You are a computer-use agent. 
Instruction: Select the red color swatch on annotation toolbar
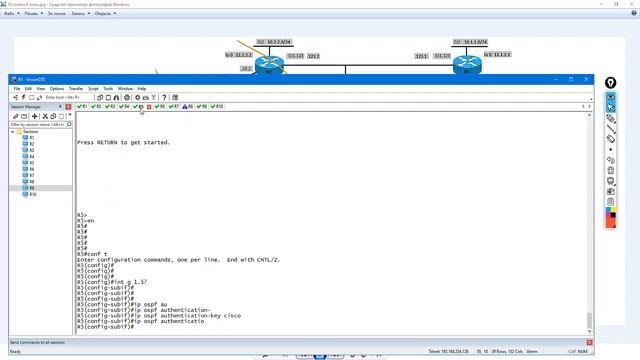tap(611, 223)
